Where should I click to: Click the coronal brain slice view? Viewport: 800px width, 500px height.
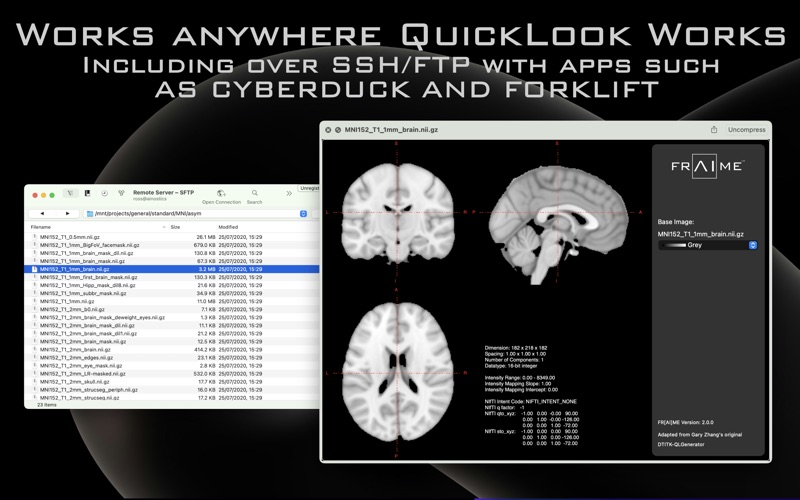point(397,212)
